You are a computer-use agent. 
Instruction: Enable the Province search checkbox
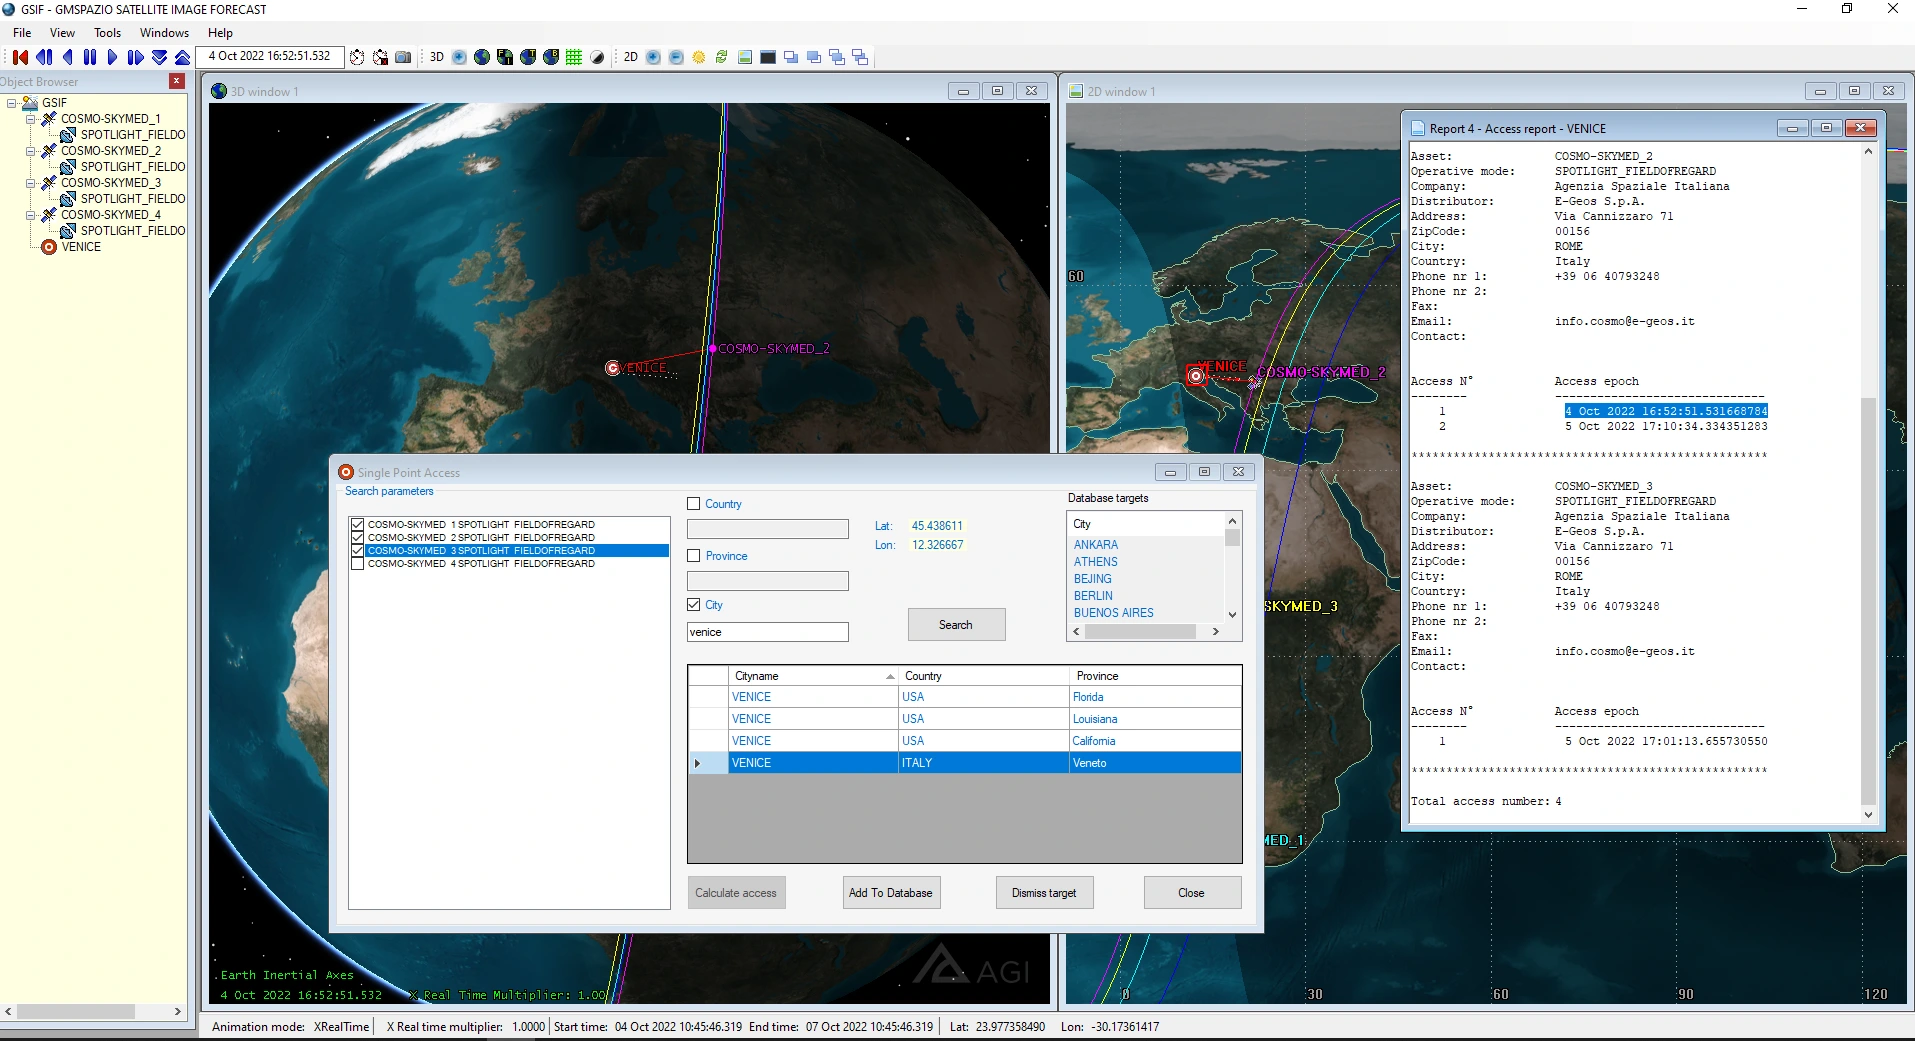pyautogui.click(x=694, y=556)
